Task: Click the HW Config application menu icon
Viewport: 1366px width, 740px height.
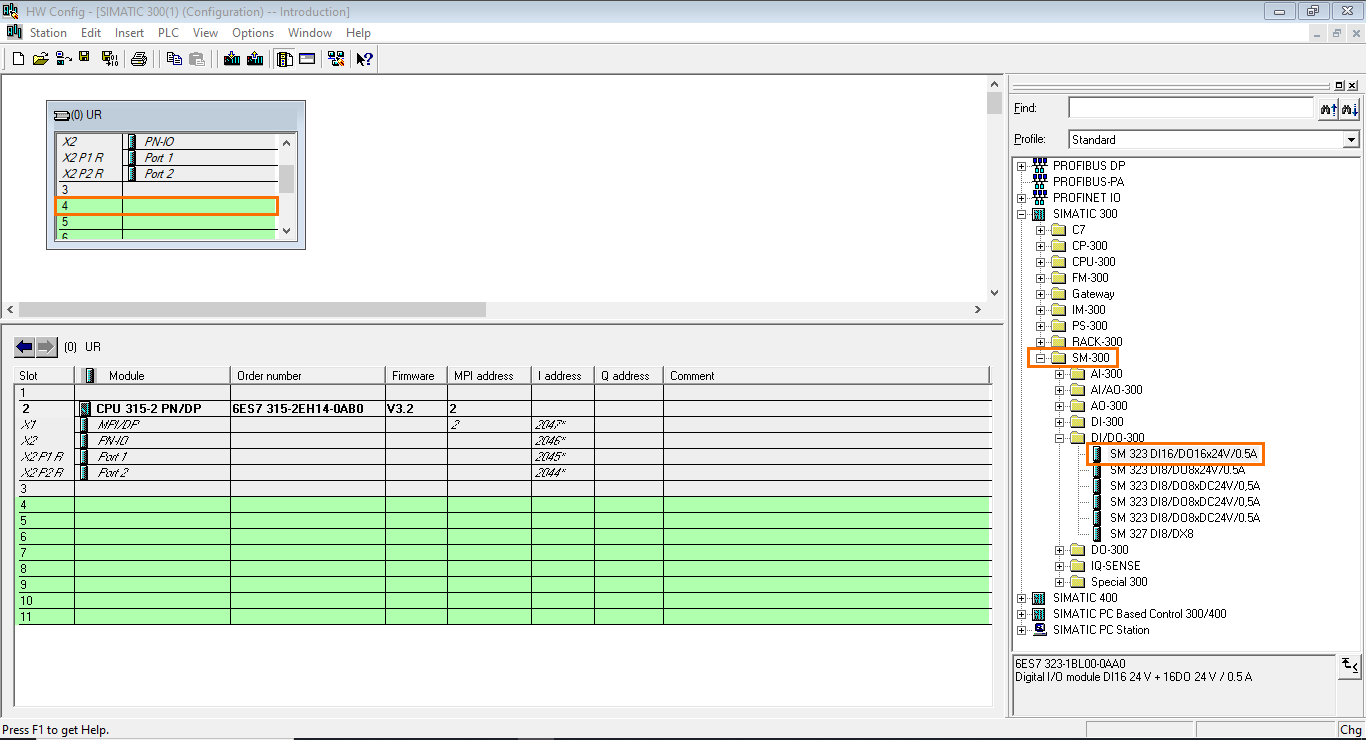Action: (13, 32)
